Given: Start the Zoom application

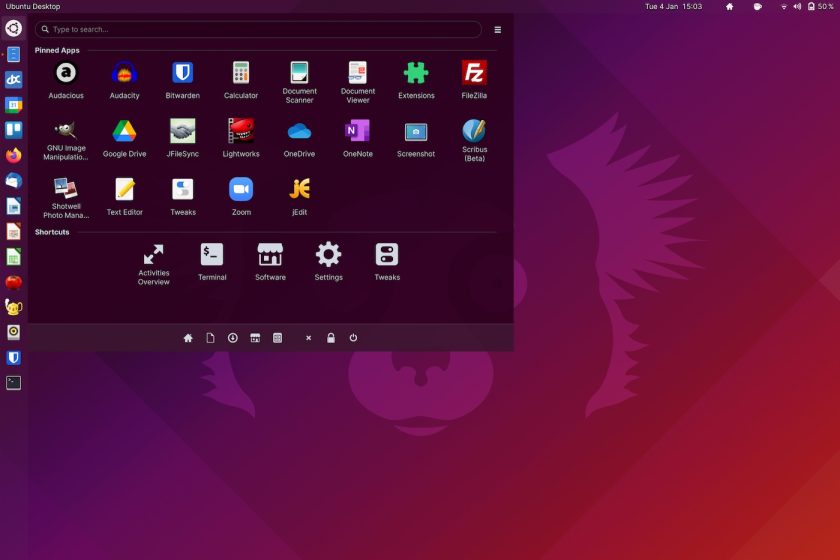Looking at the screenshot, I should click(x=241, y=196).
